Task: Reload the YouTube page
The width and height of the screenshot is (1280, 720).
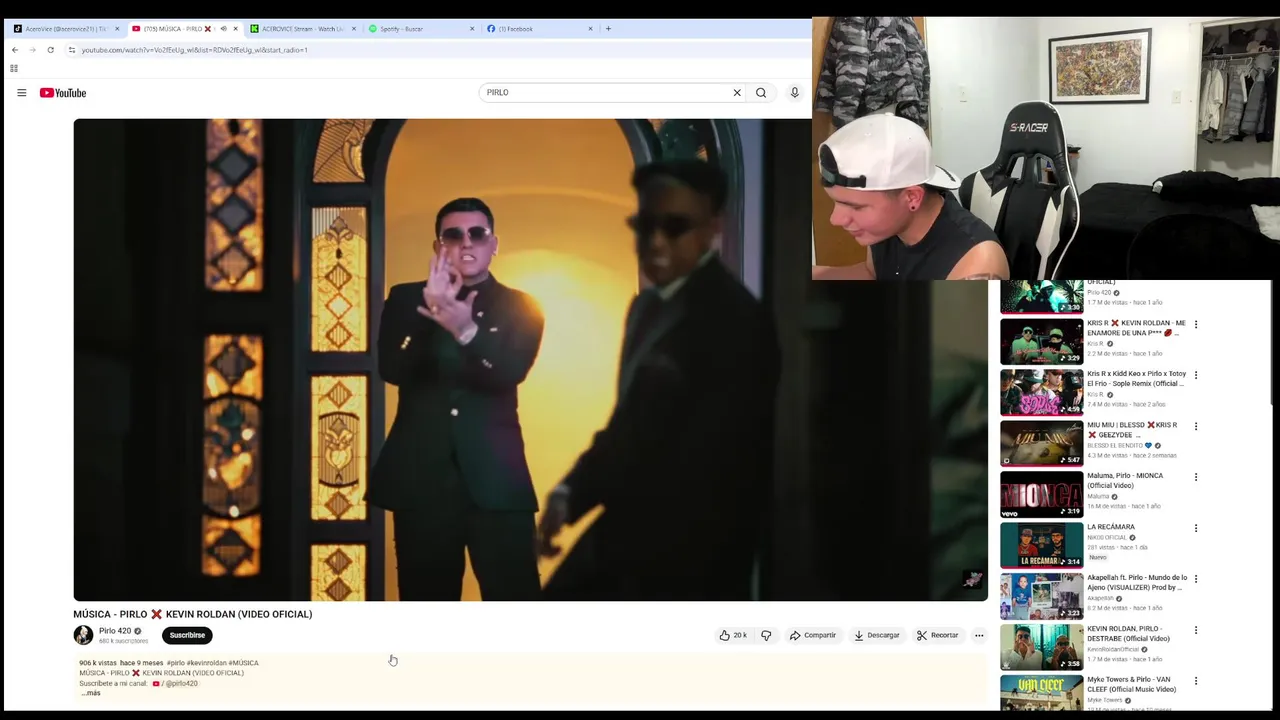Action: pyautogui.click(x=50, y=50)
